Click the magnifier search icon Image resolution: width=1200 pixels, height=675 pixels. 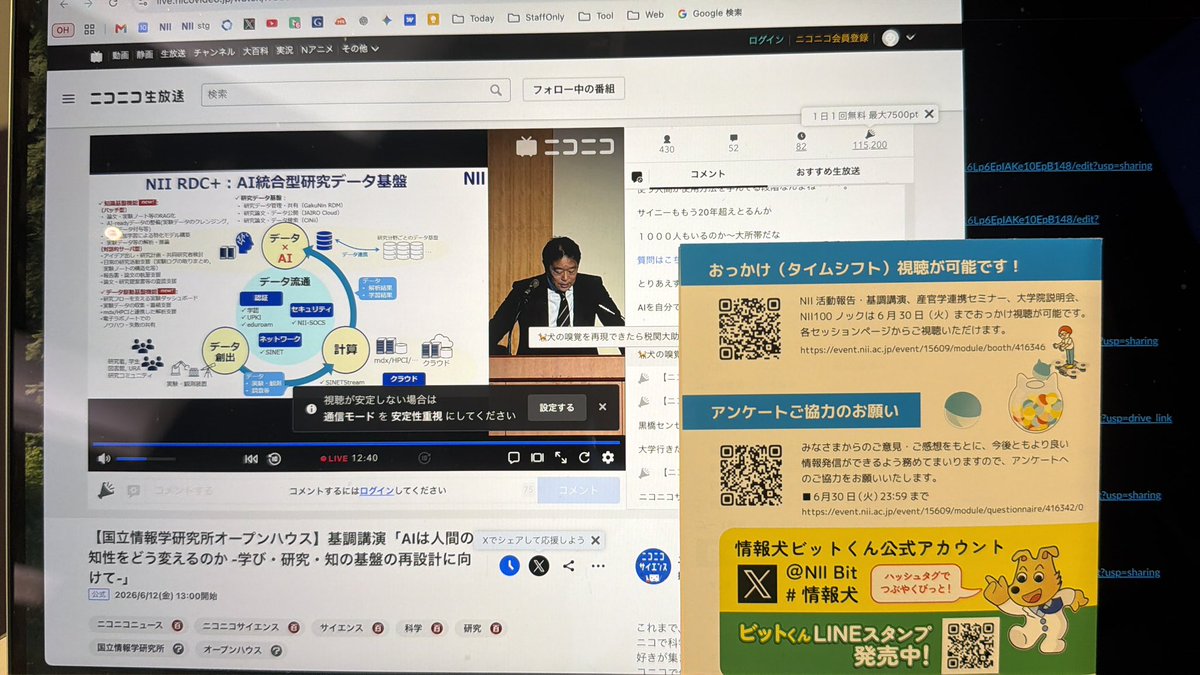click(x=497, y=91)
